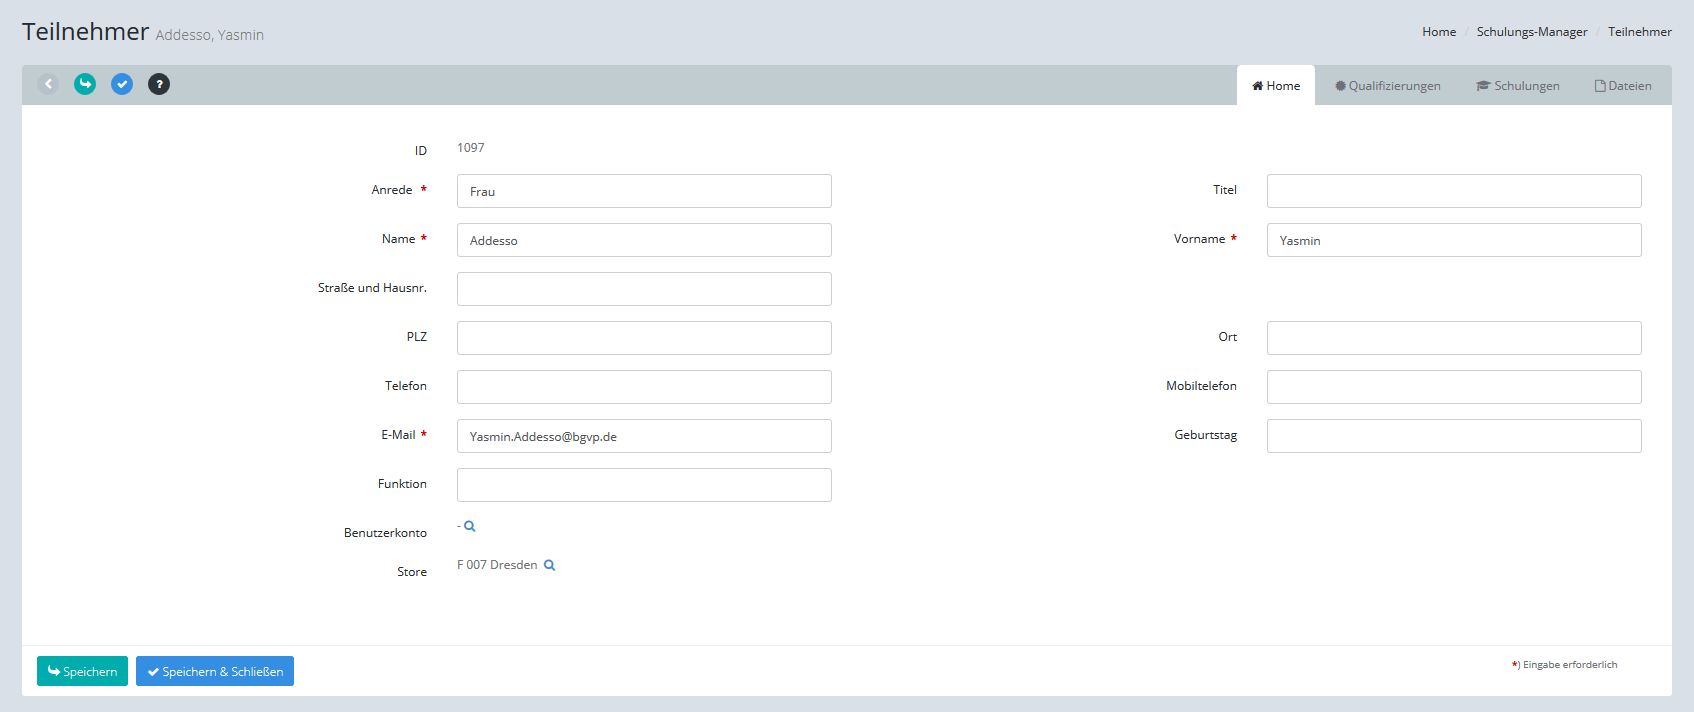Image resolution: width=1694 pixels, height=712 pixels.
Task: Open help via the question mark icon
Action: tap(159, 84)
